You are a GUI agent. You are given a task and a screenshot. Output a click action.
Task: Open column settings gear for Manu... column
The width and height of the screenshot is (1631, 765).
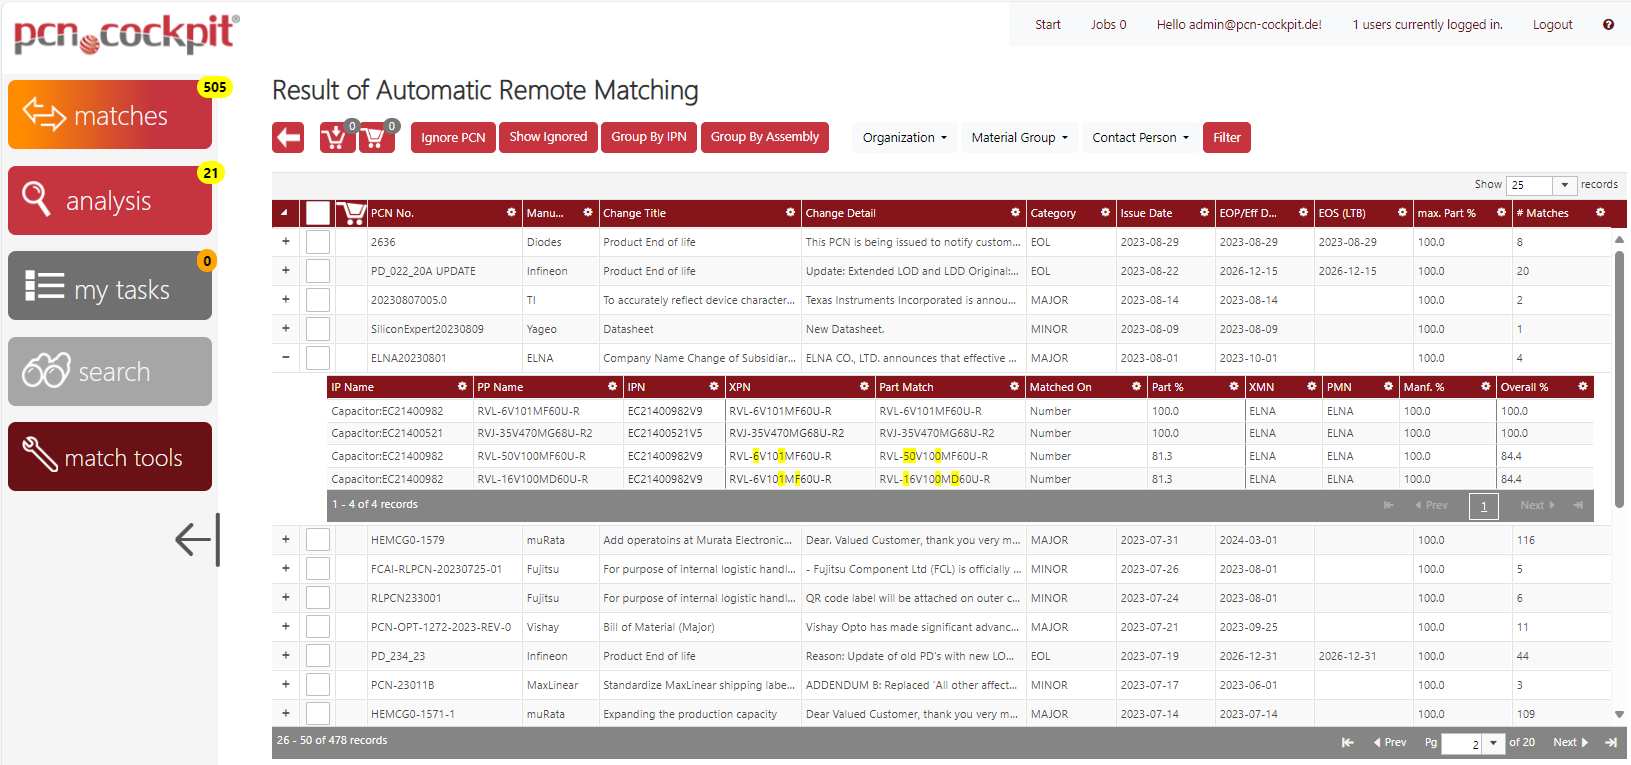tap(588, 213)
